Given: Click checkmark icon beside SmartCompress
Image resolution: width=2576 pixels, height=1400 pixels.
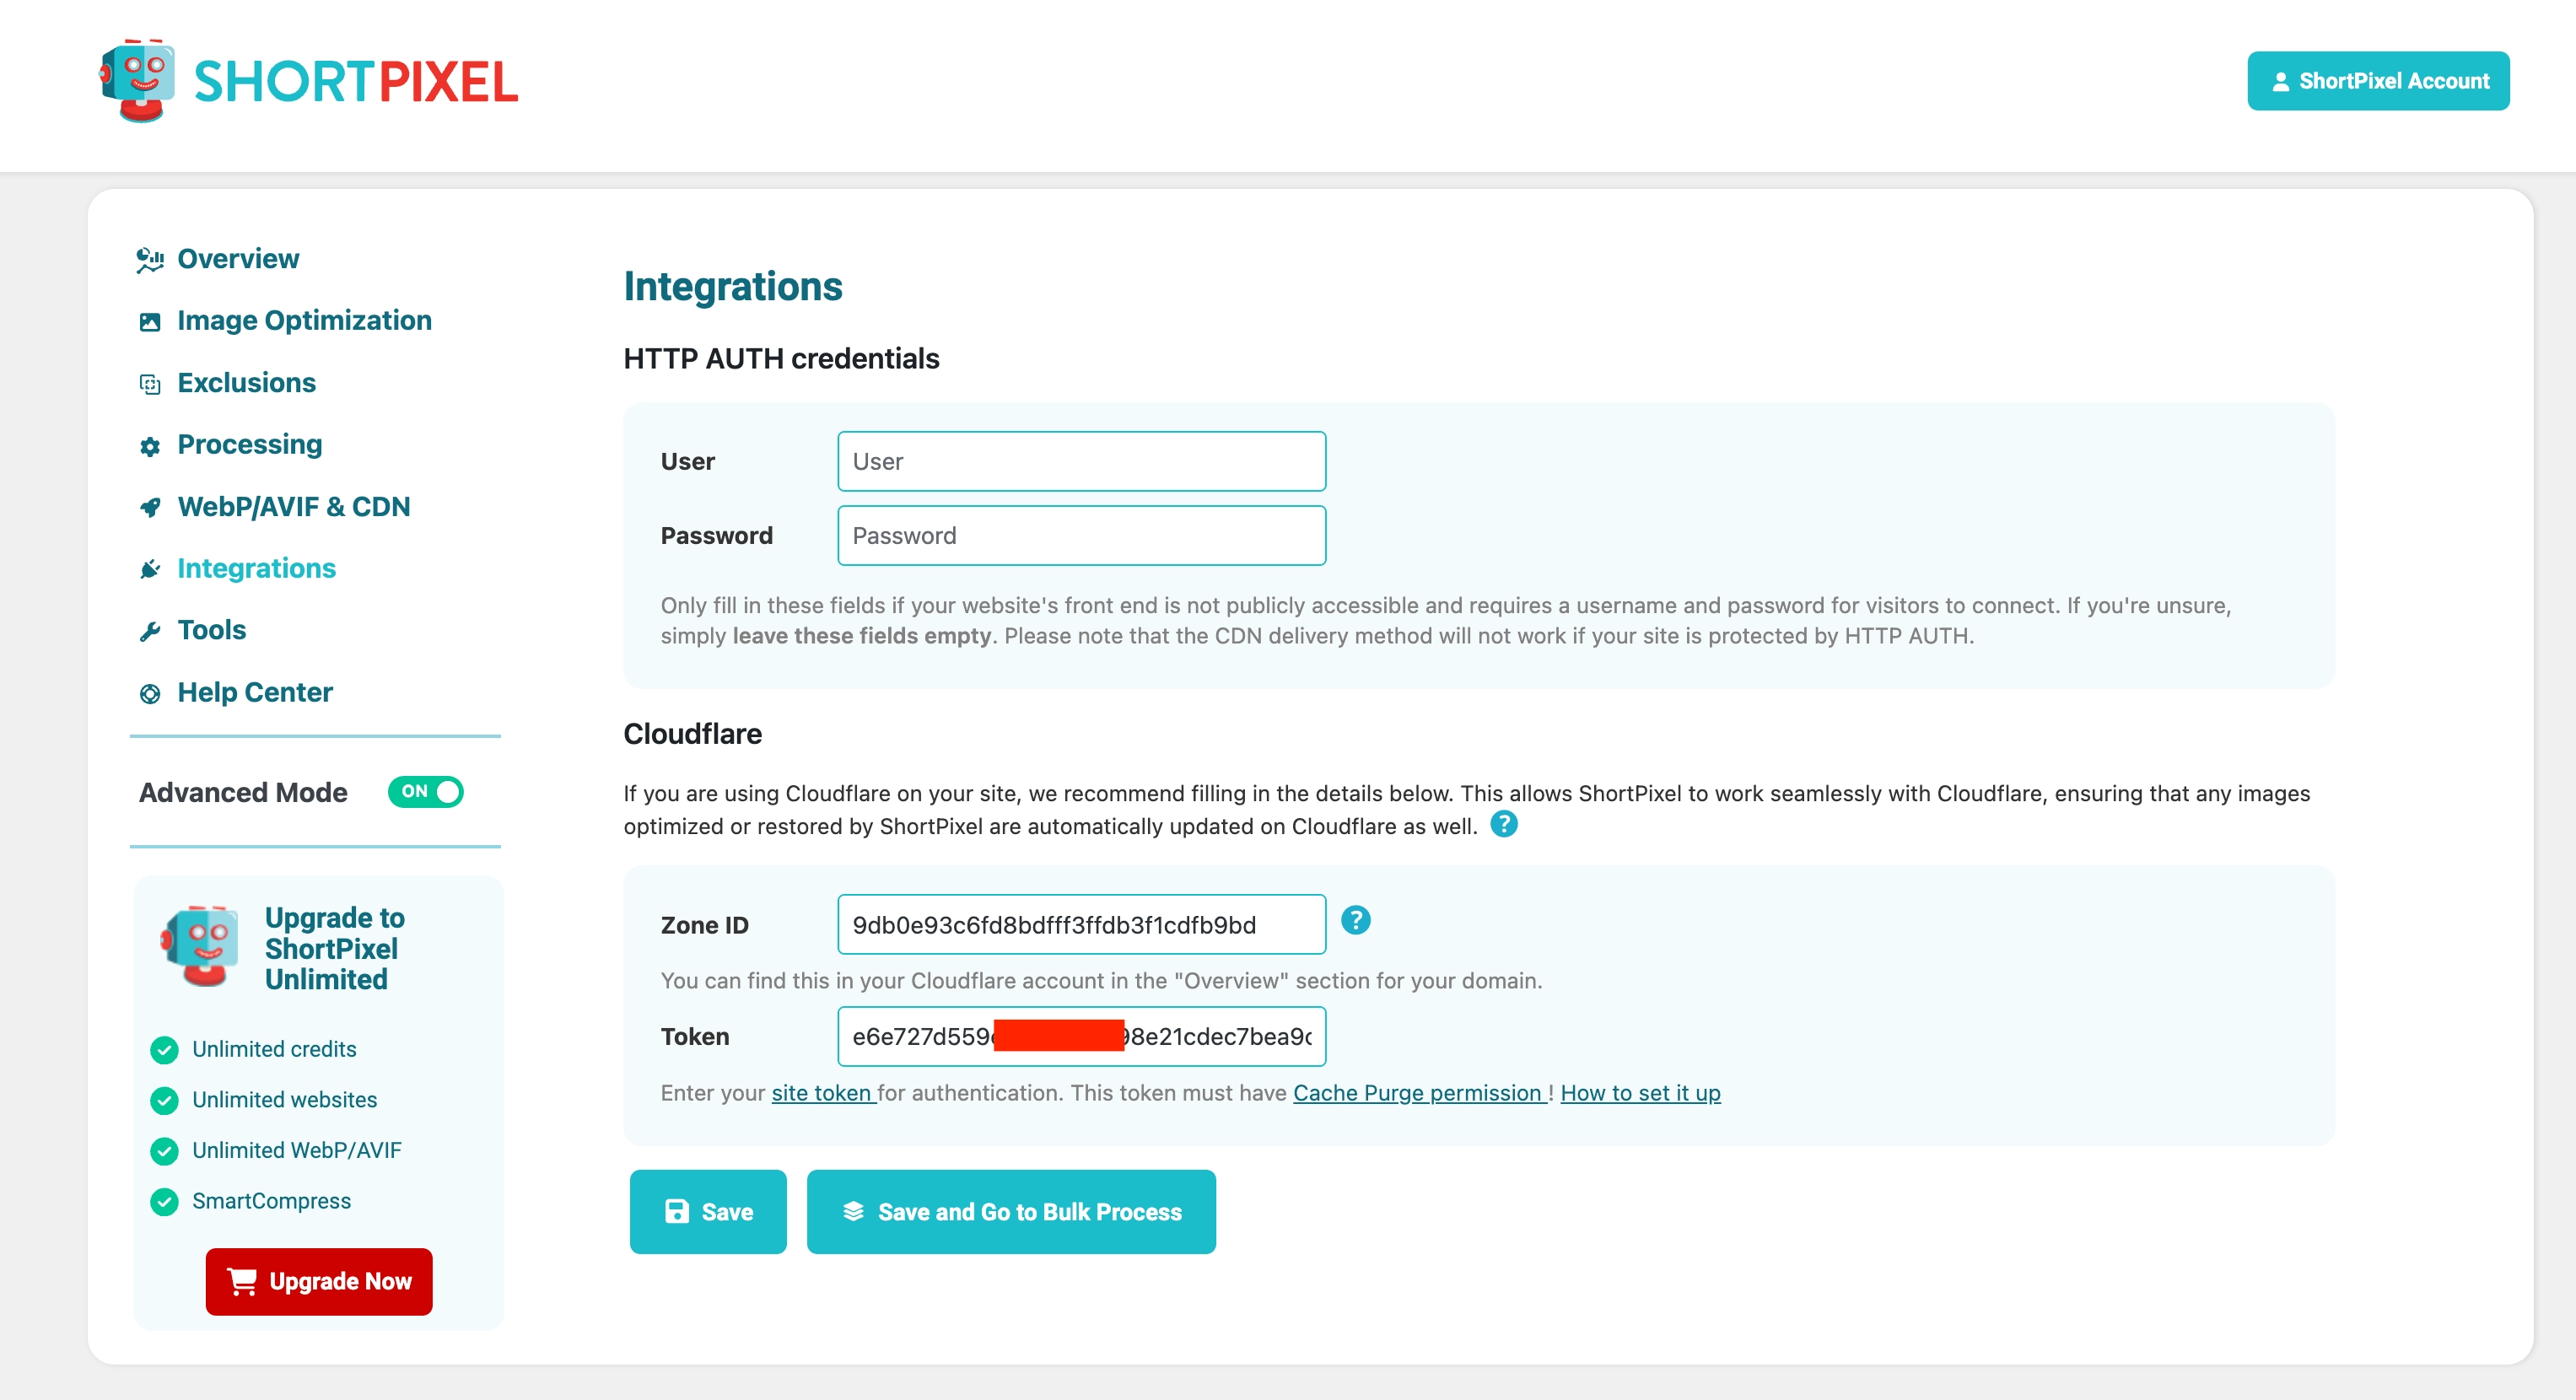Looking at the screenshot, I should (164, 1201).
